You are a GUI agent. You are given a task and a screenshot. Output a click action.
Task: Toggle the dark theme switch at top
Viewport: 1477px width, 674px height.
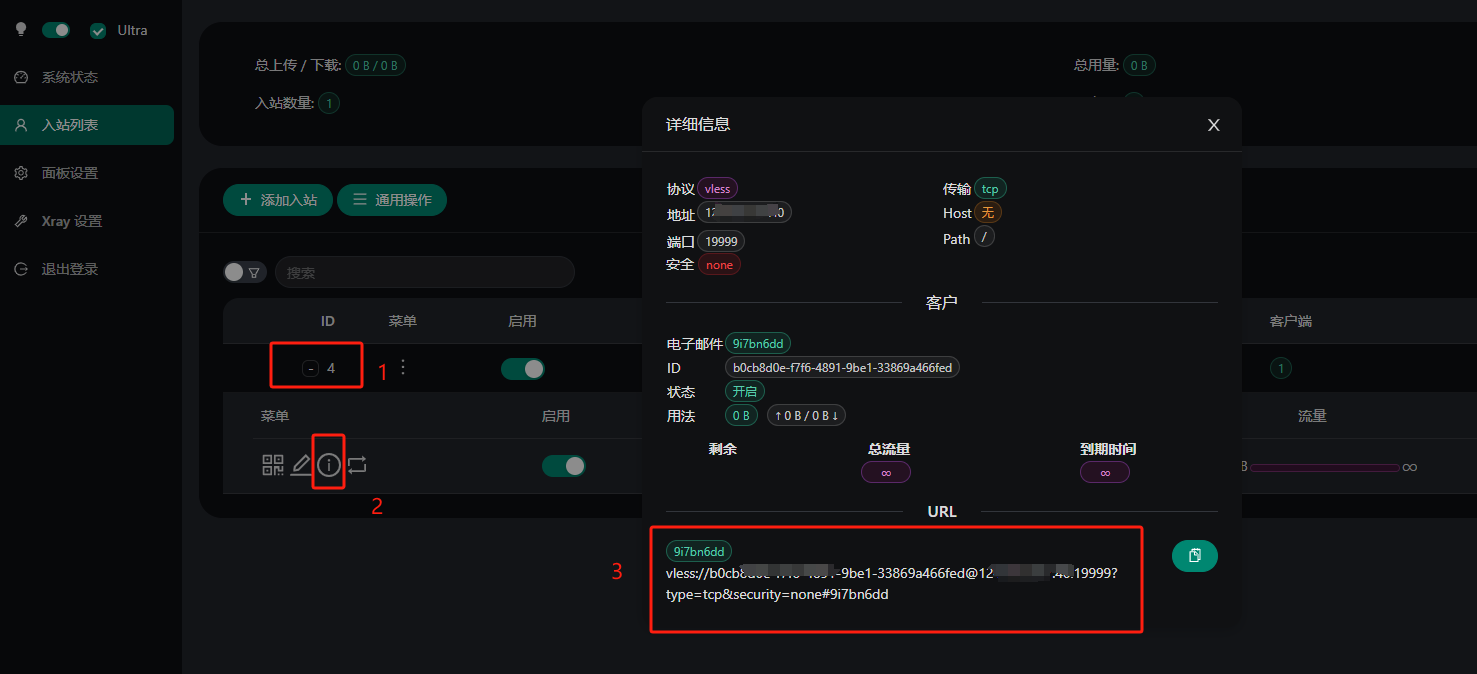[56, 30]
